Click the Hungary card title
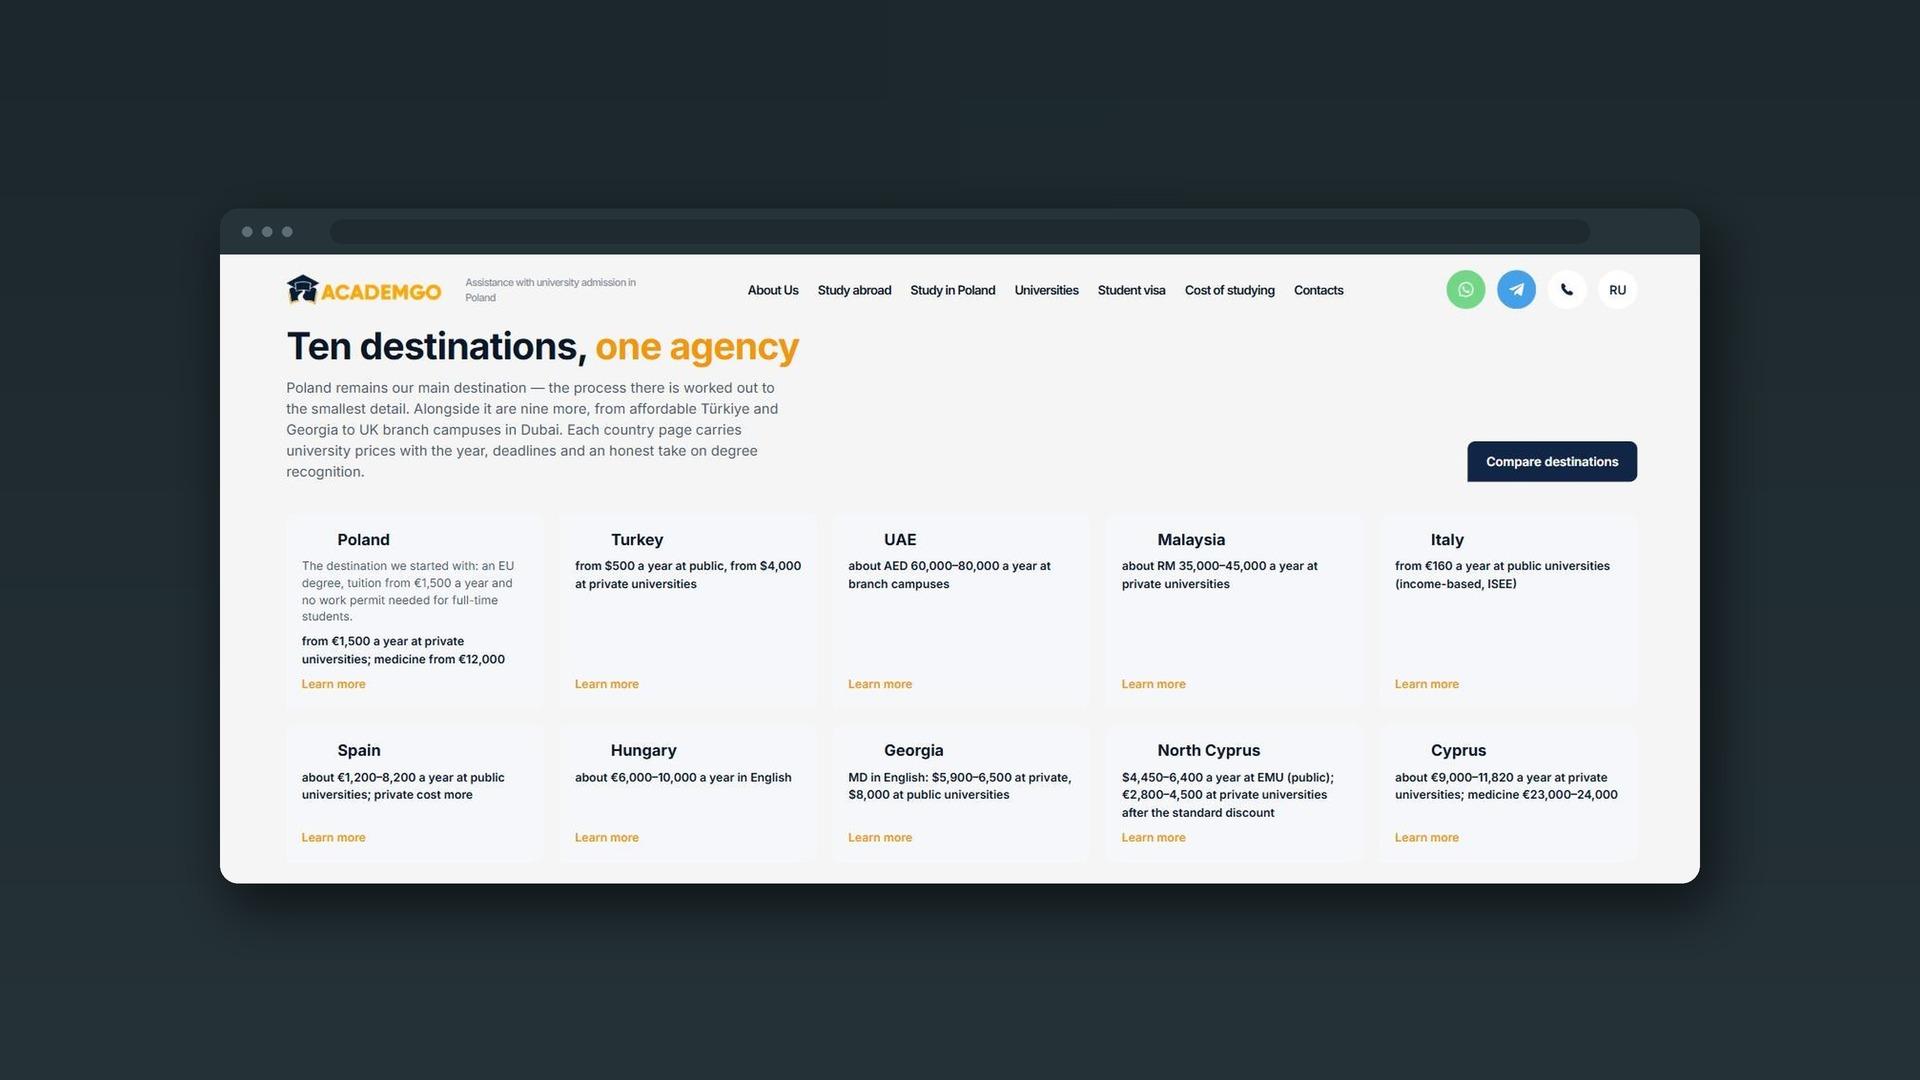The width and height of the screenshot is (1920, 1080). click(643, 751)
